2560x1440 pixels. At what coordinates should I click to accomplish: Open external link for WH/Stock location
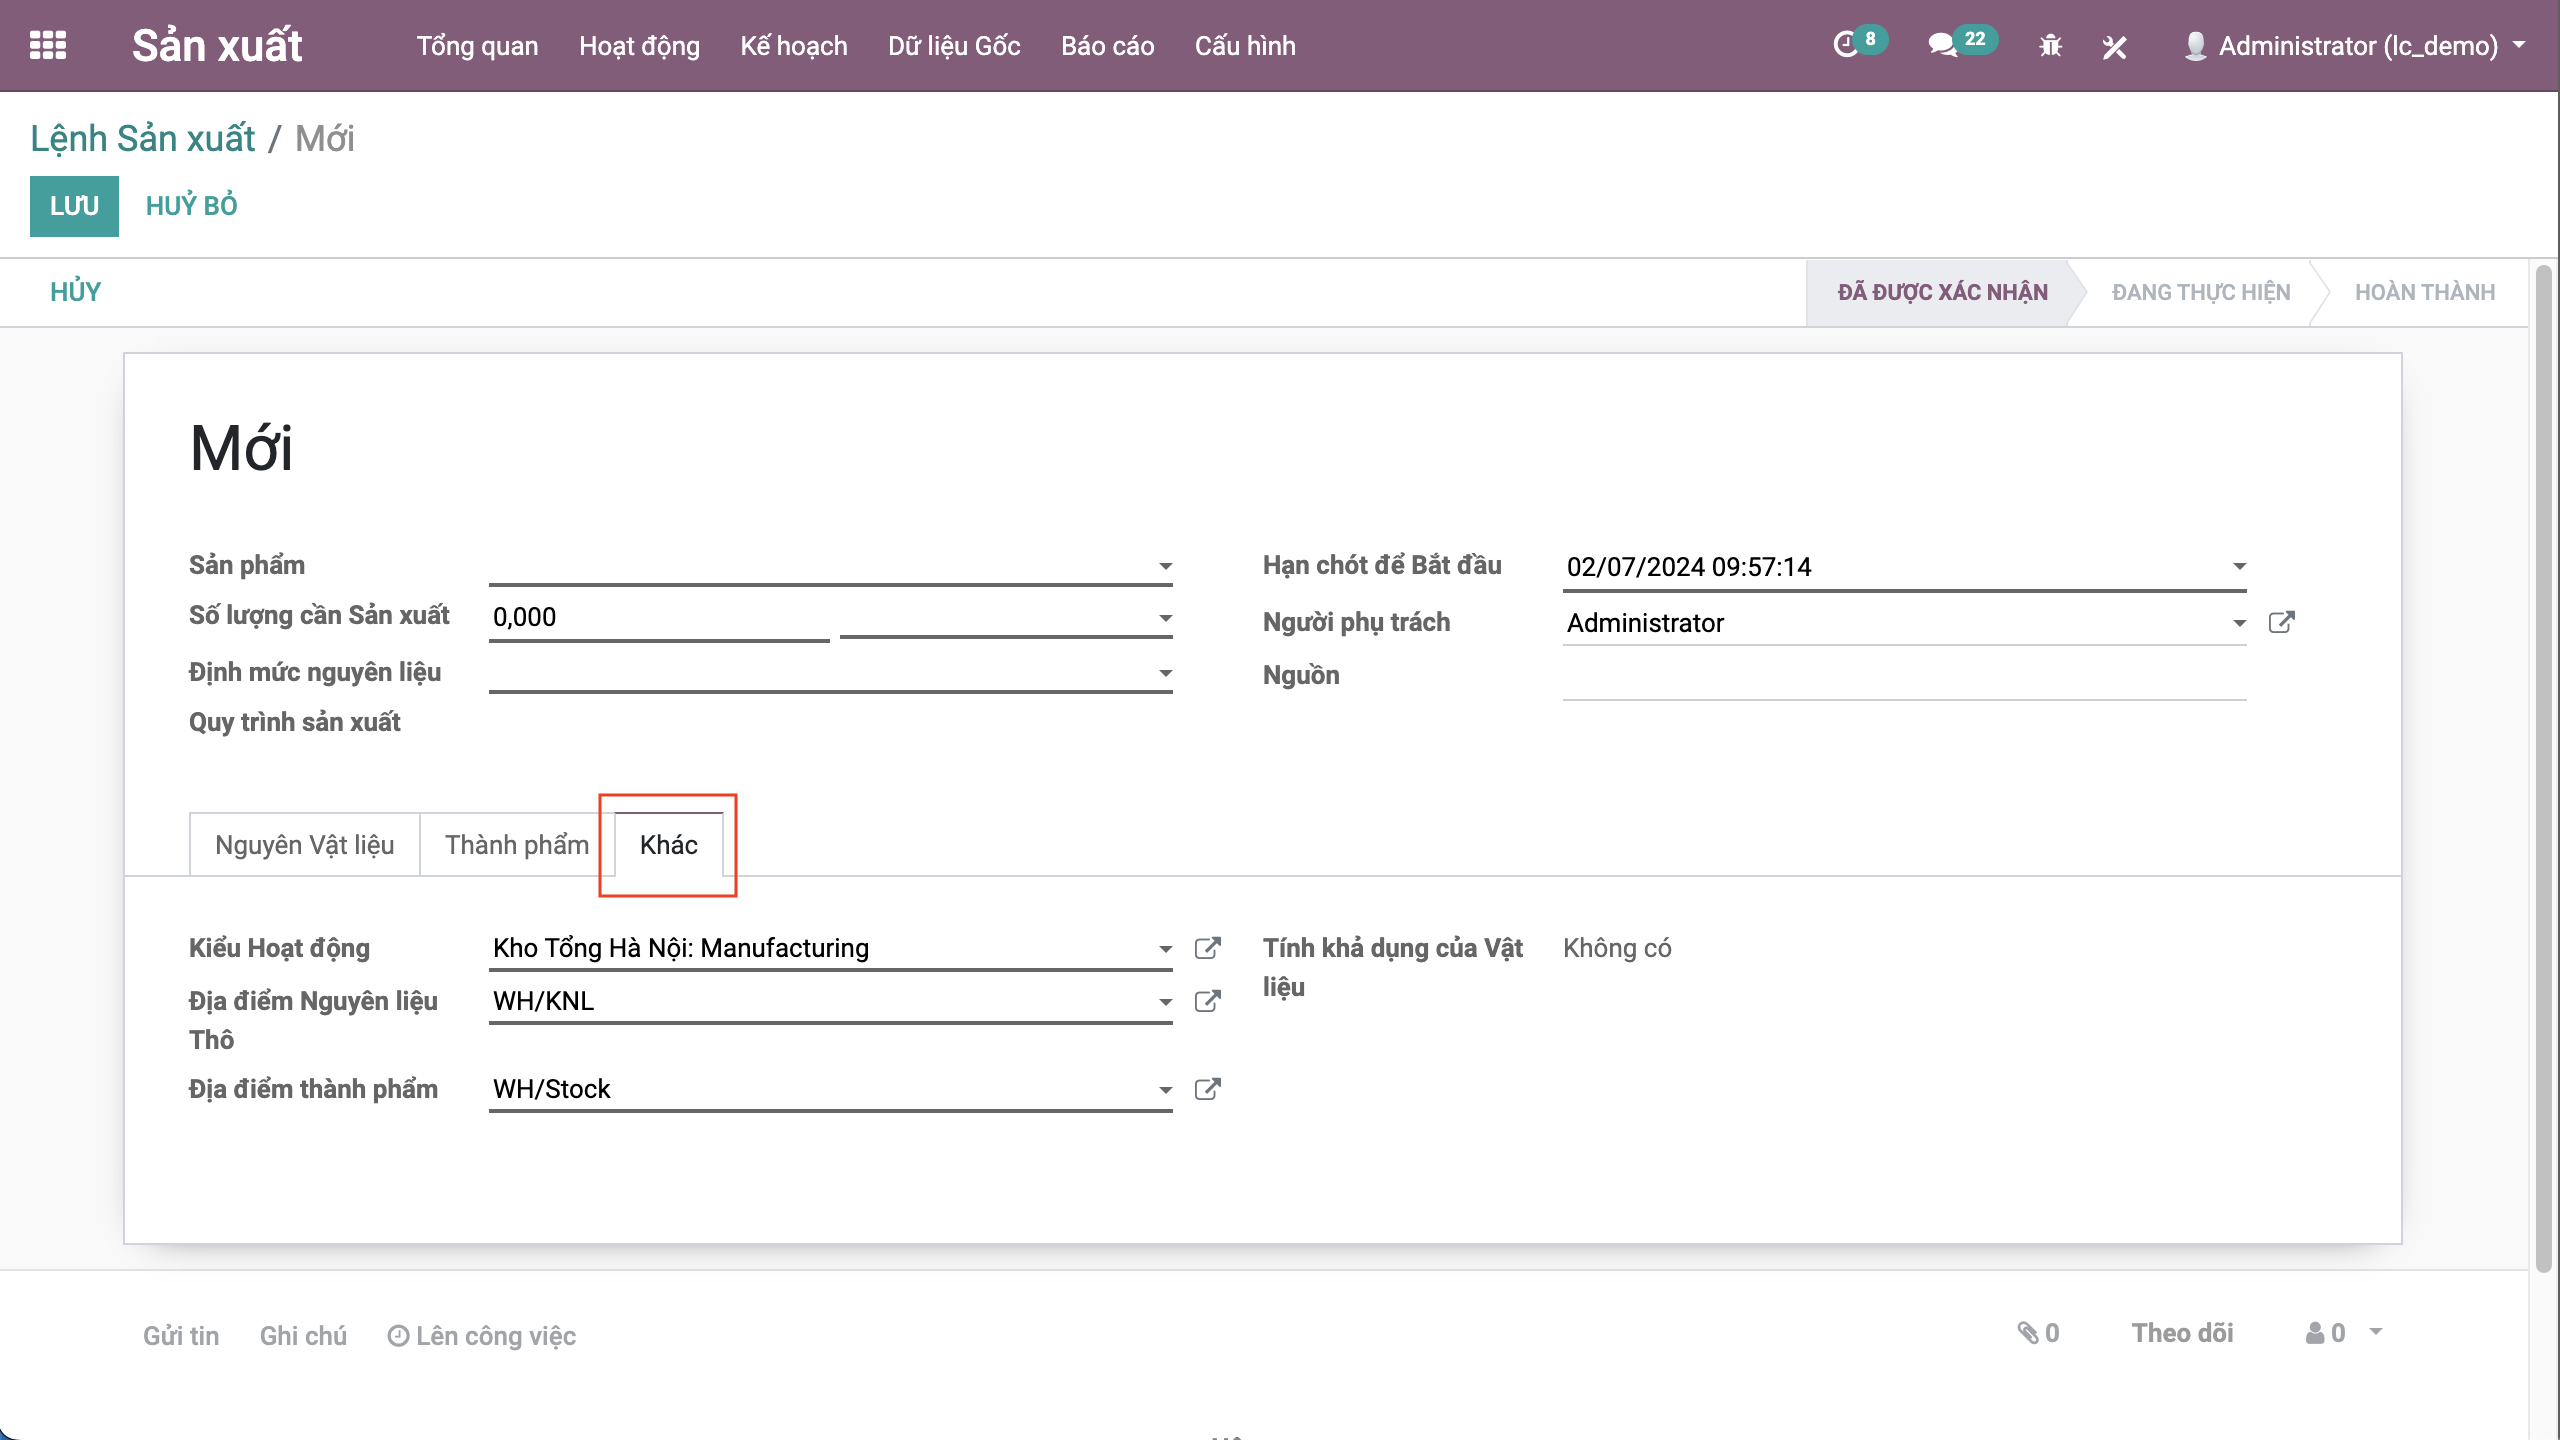coord(1208,1089)
